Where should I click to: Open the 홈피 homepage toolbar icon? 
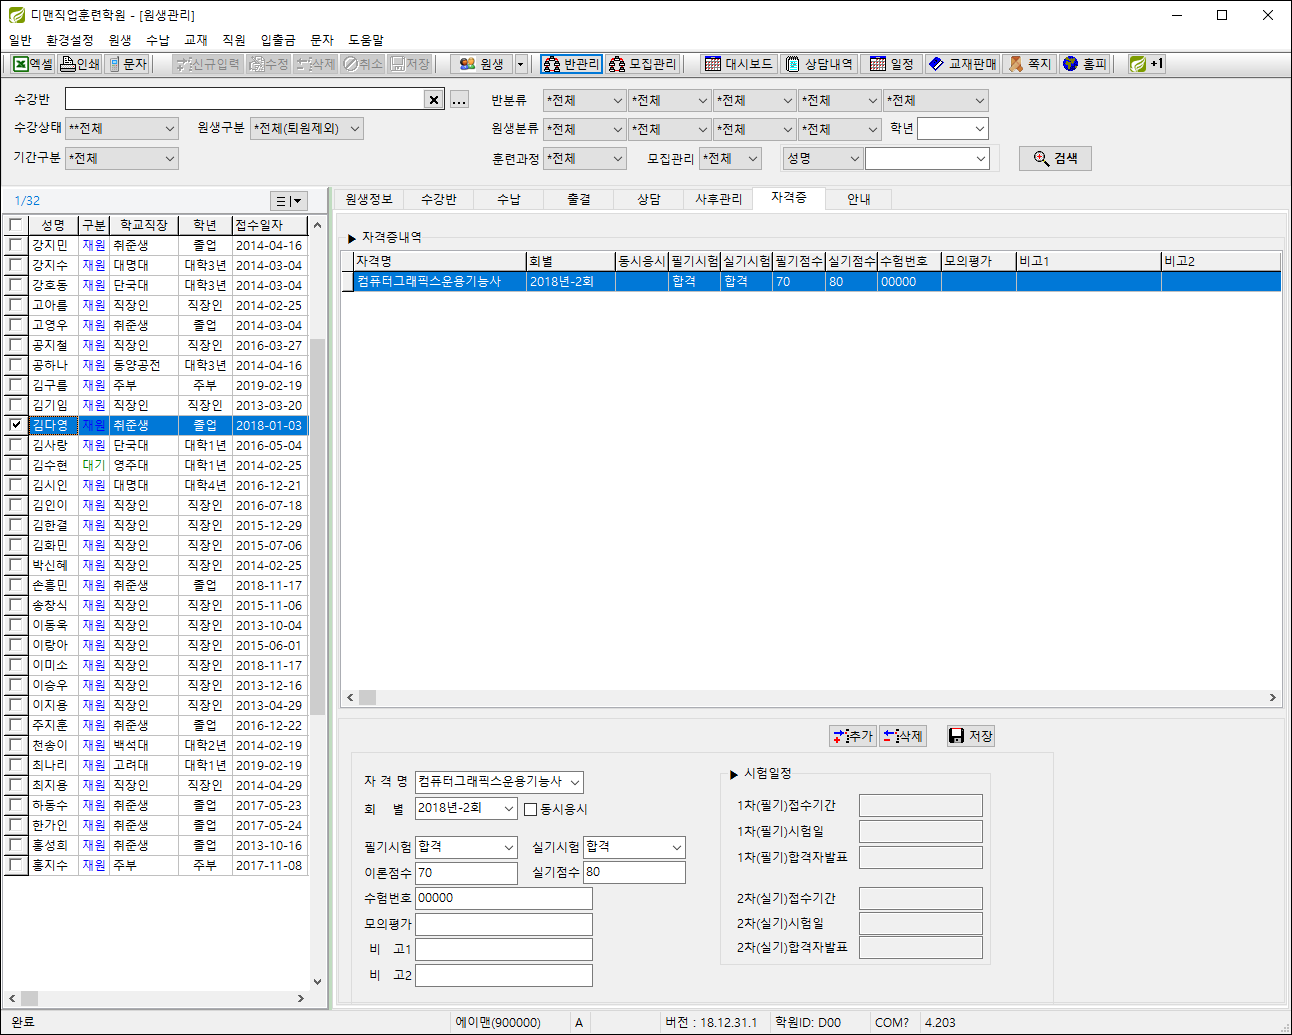pos(1085,64)
